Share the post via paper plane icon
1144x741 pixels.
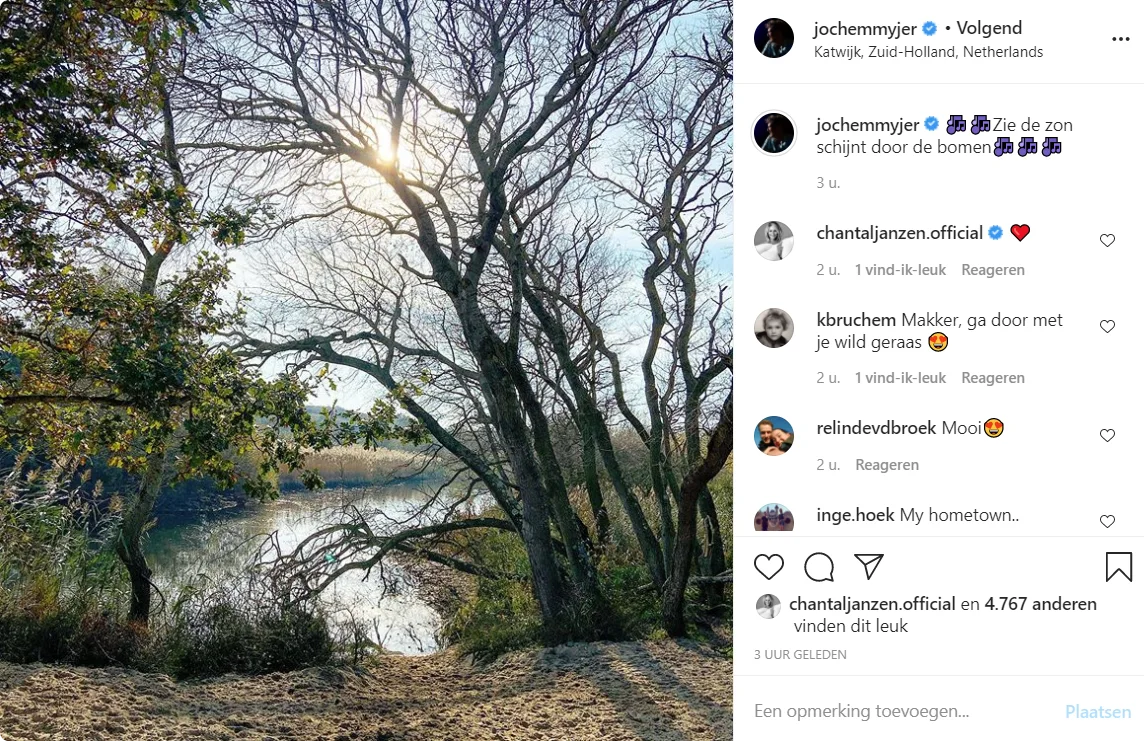(869, 567)
